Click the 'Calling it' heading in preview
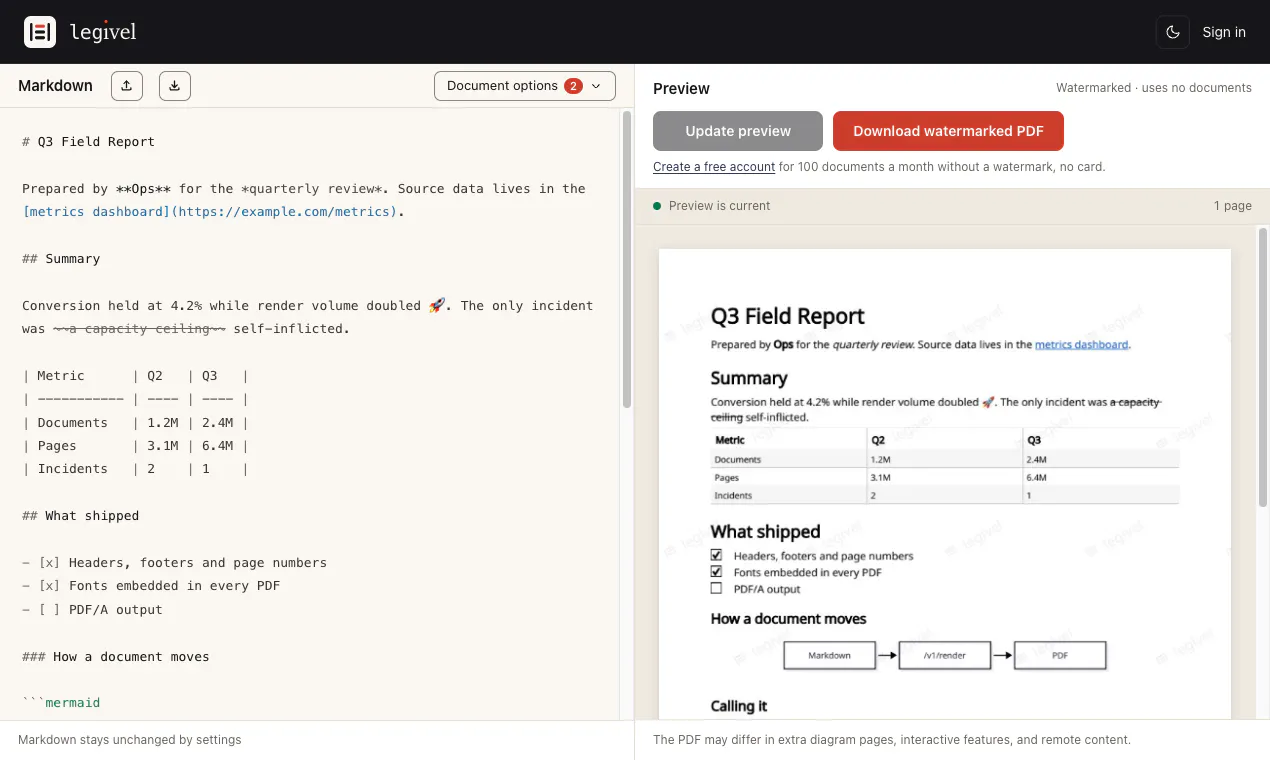The width and height of the screenshot is (1270, 760). [739, 706]
